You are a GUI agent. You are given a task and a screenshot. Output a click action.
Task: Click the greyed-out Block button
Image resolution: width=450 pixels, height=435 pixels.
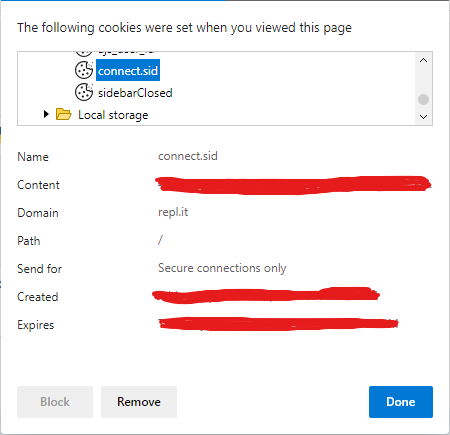pyautogui.click(x=55, y=402)
